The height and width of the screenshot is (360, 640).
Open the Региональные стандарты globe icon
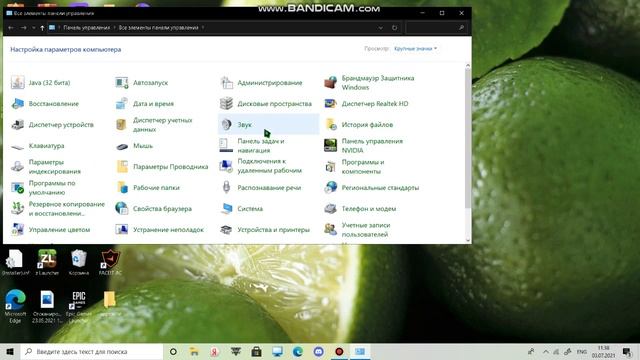[330, 188]
